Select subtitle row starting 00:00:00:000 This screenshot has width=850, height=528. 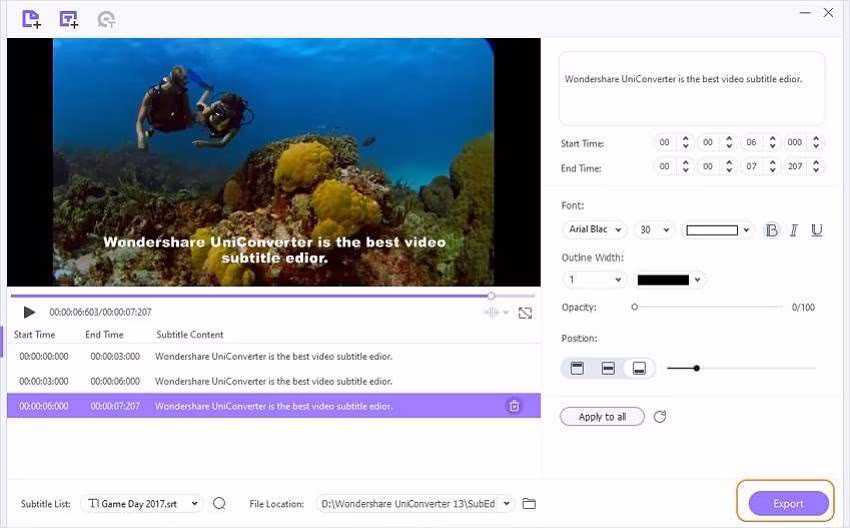pyautogui.click(x=274, y=357)
